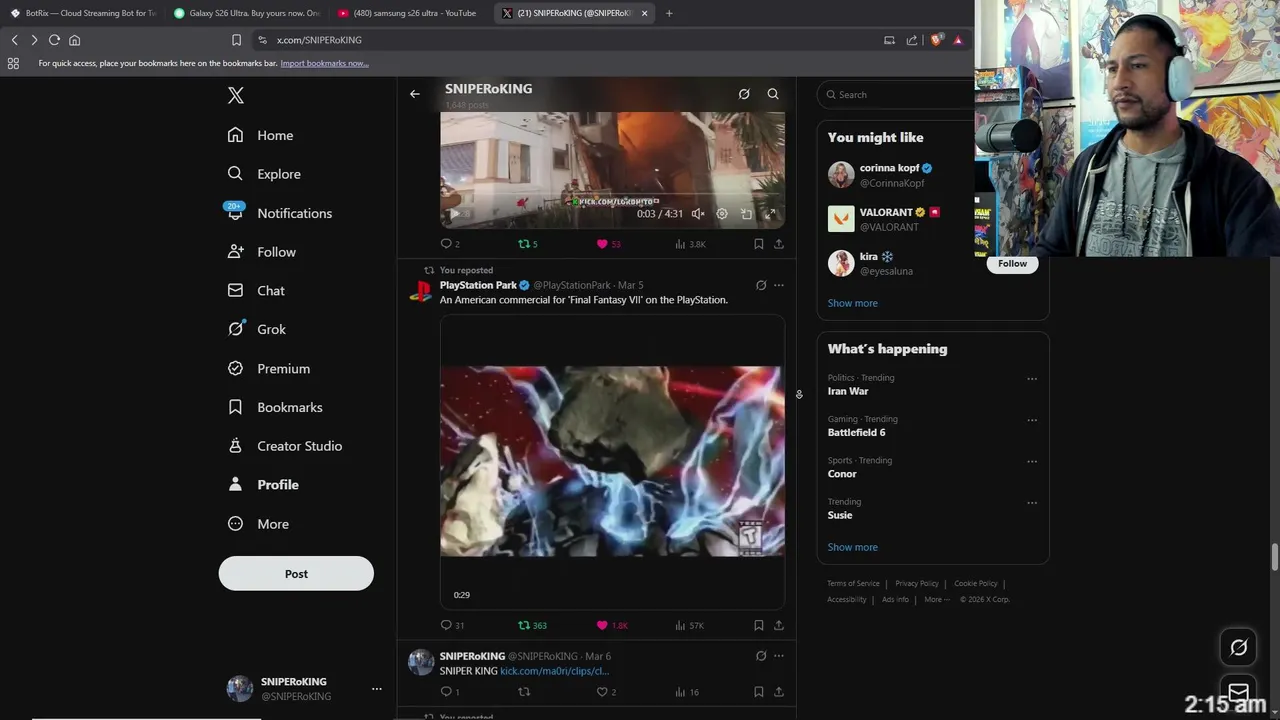The height and width of the screenshot is (720, 1280).
Task: Click the X logo in the sidebar
Action: (235, 96)
